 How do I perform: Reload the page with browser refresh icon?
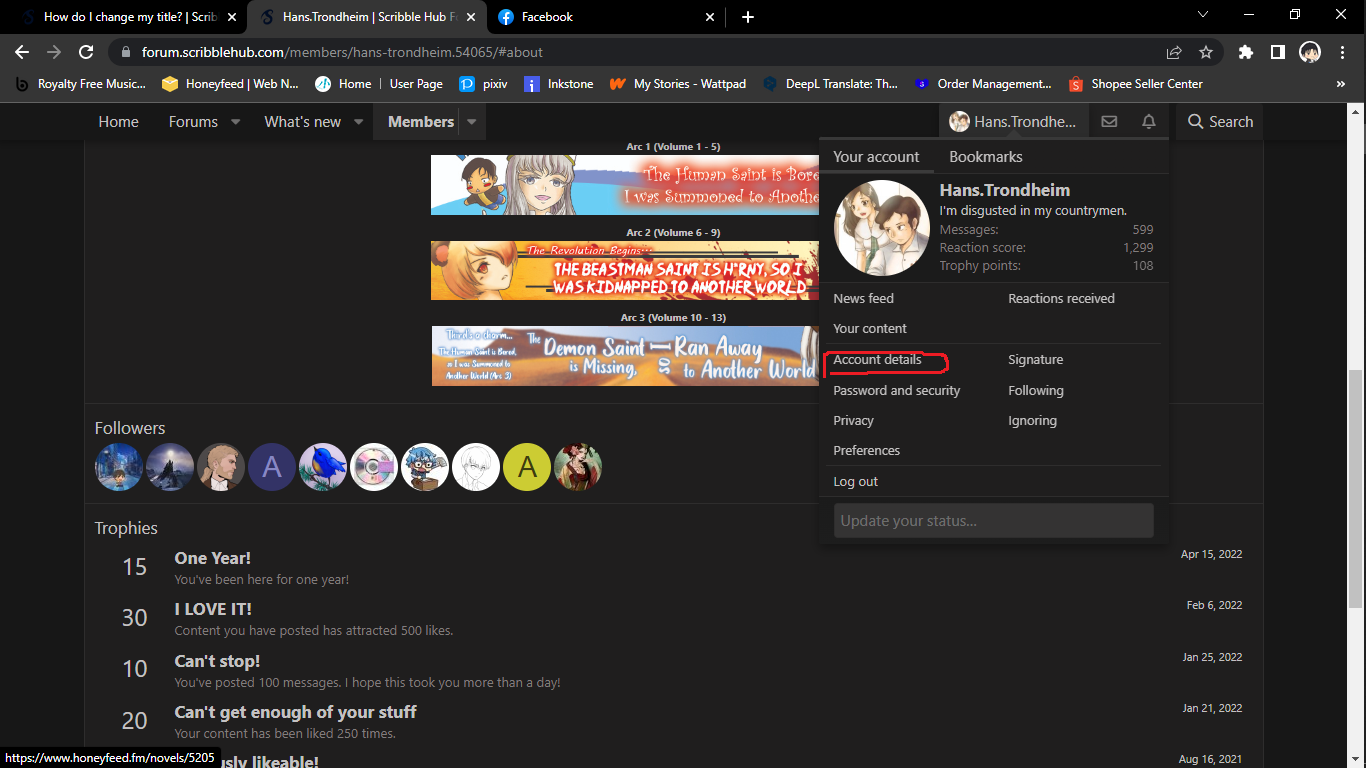86,52
